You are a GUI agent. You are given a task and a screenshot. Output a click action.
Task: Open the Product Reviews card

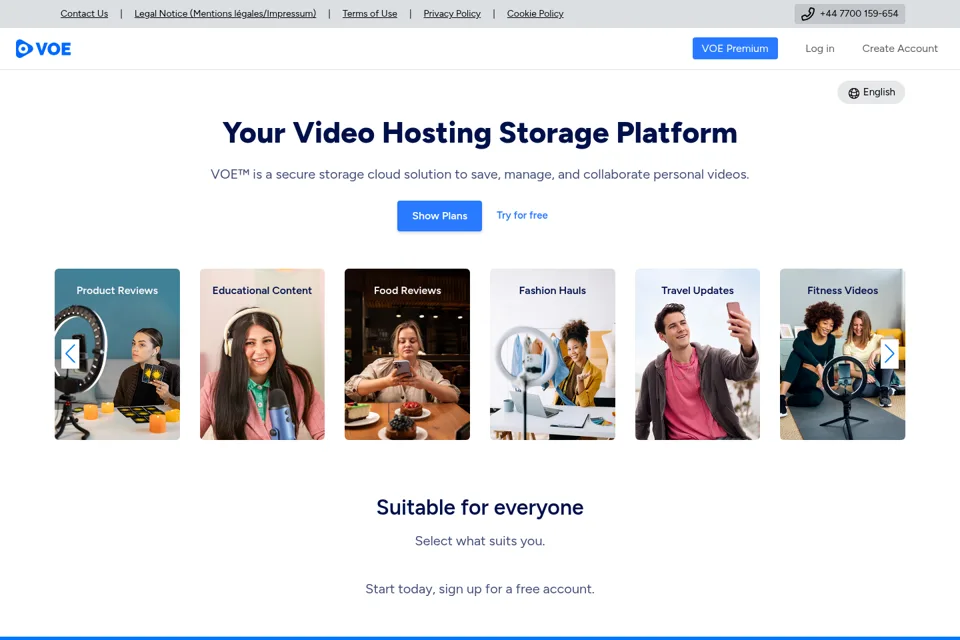117,354
